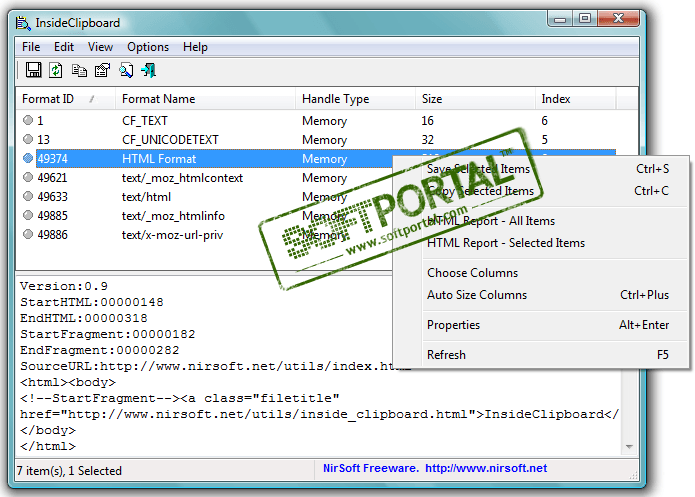Click the scroll down arrow in text pane
This screenshot has height=497, width=695.
(x=629, y=446)
